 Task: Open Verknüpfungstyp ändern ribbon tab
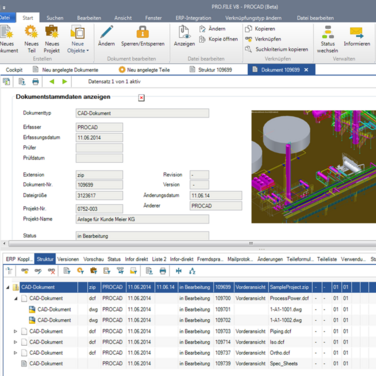[x=253, y=18]
